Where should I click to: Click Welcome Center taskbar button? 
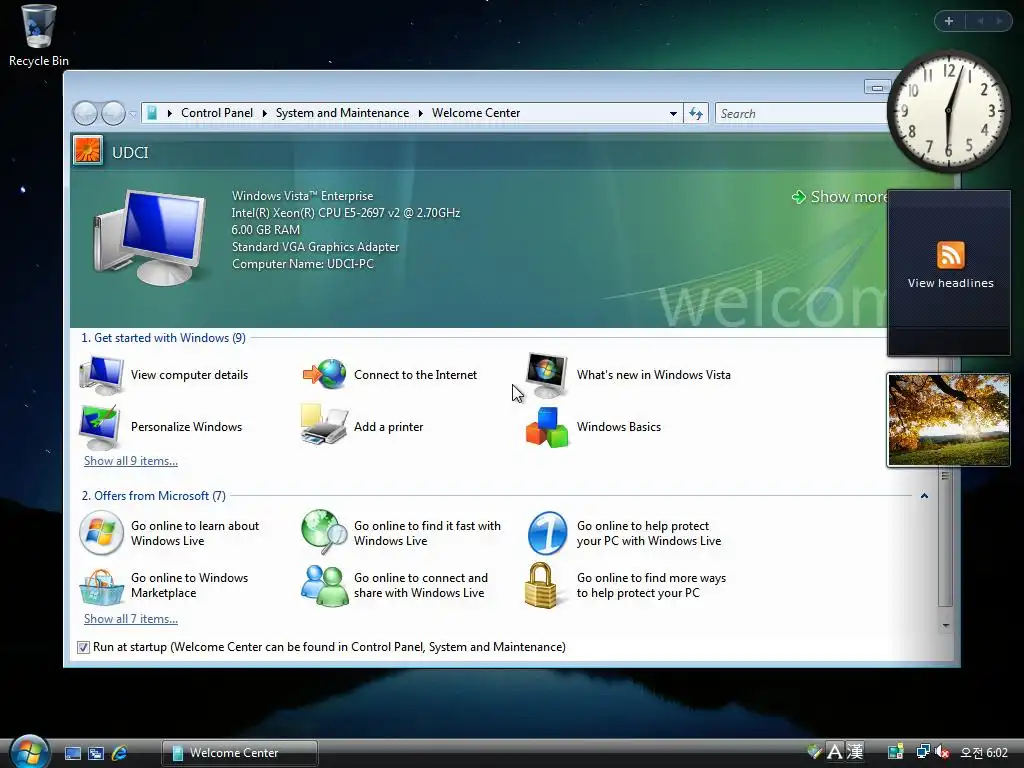point(240,753)
